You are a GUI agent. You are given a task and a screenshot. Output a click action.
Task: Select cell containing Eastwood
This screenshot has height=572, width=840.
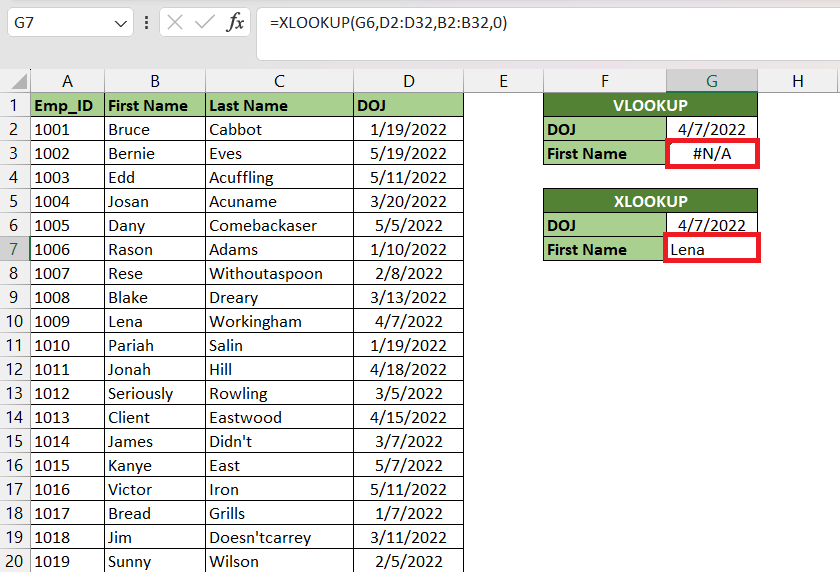279,417
